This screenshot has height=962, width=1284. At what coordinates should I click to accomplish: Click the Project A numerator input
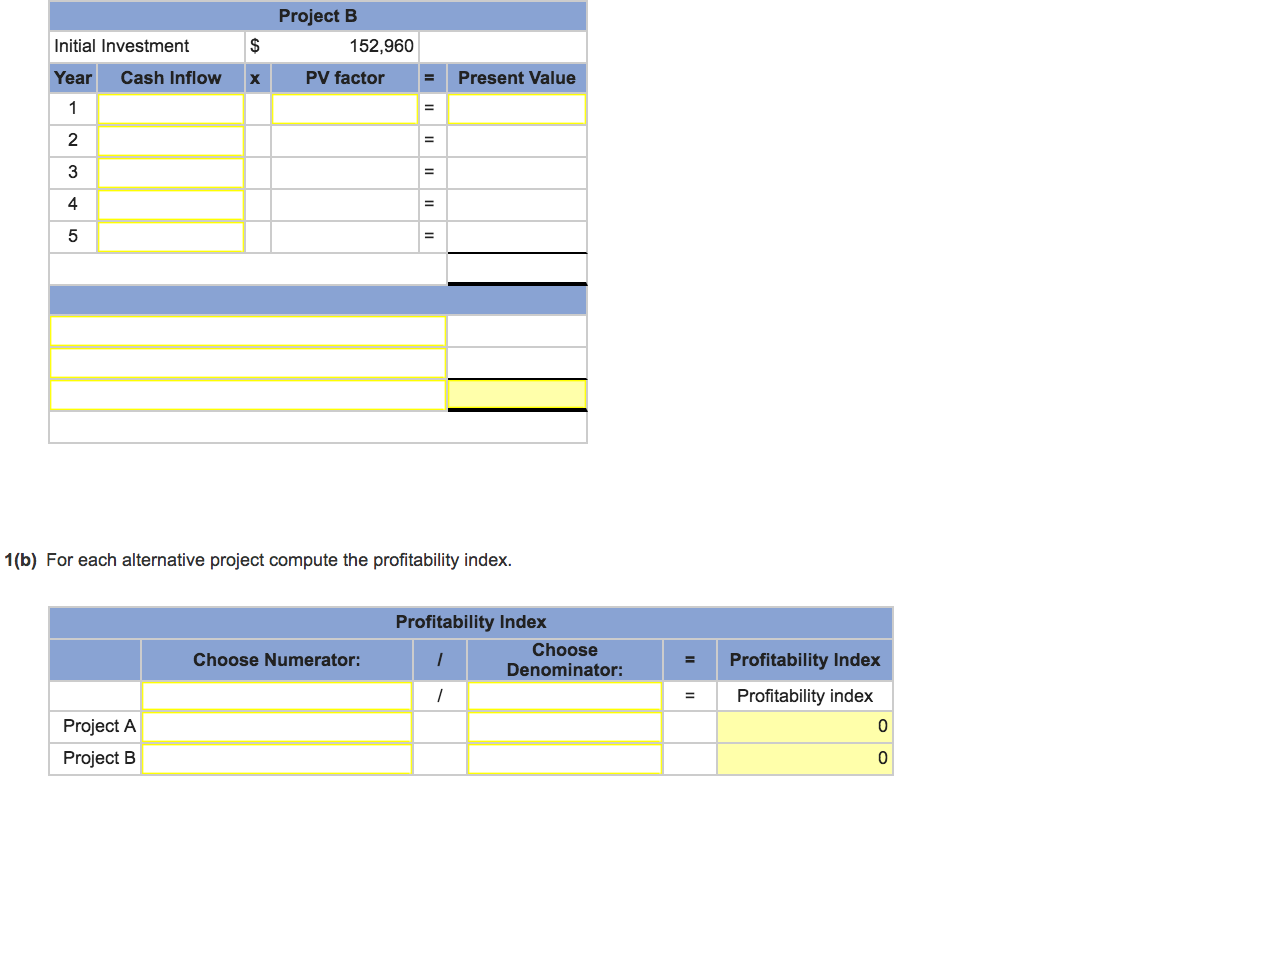coord(277,727)
